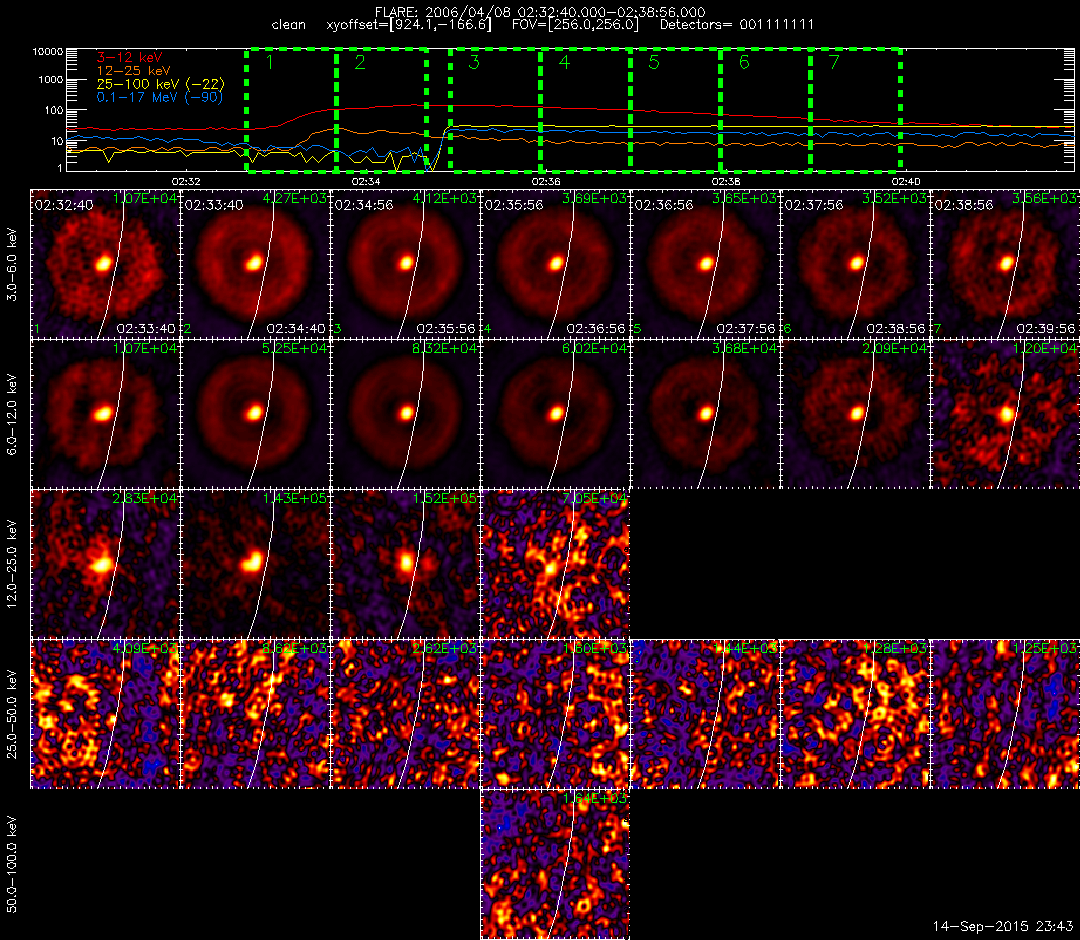Select the 12.0-25.0 keV image labeled 1.43E+05
Image resolution: width=1080 pixels, height=940 pixels.
coord(256,565)
